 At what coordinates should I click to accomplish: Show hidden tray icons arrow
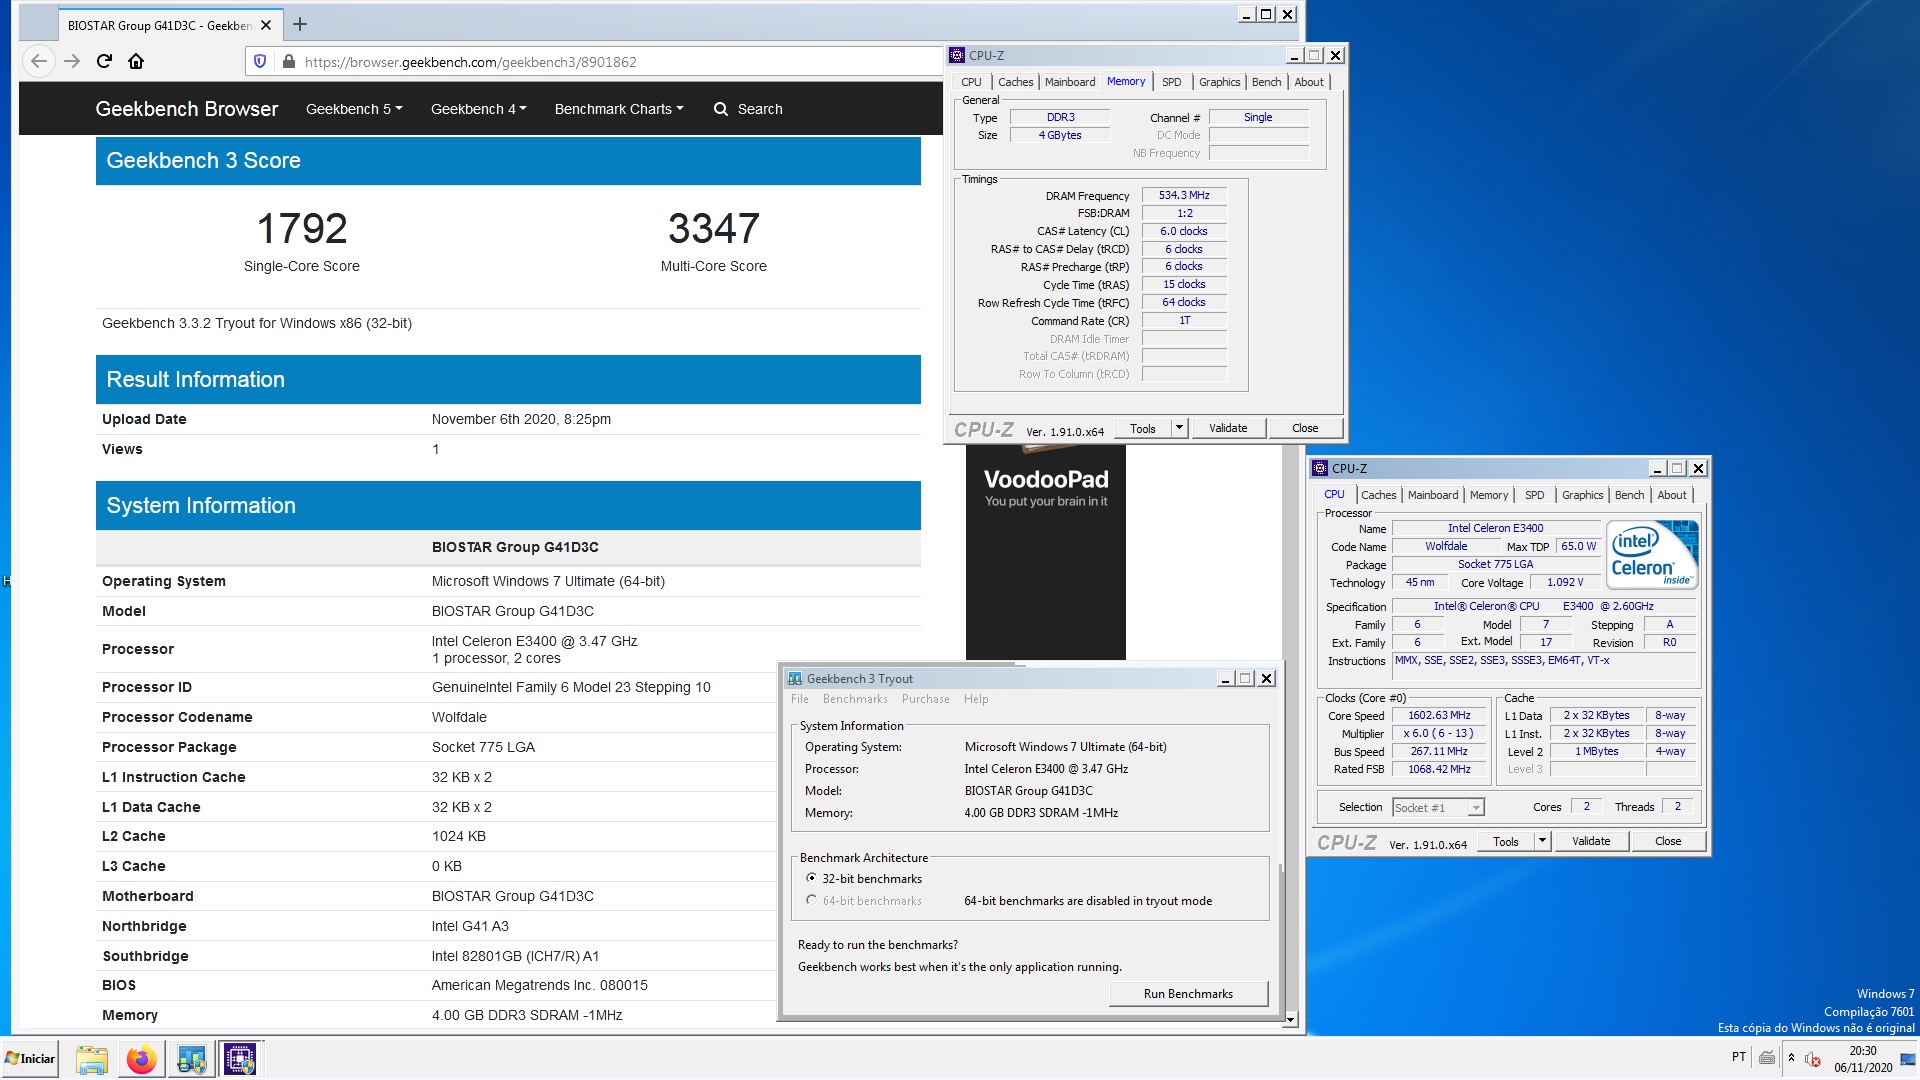(x=1791, y=1058)
